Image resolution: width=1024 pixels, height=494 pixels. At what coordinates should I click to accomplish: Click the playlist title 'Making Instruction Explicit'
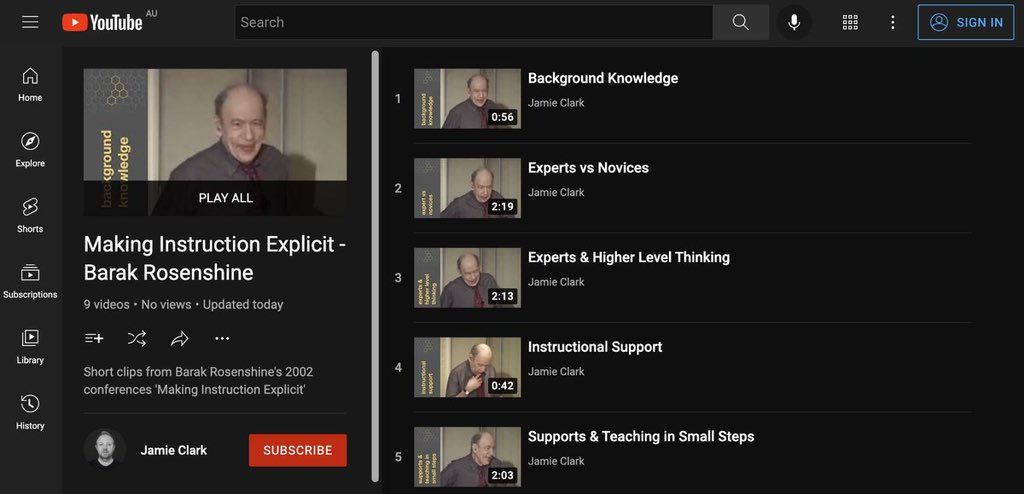click(x=215, y=258)
